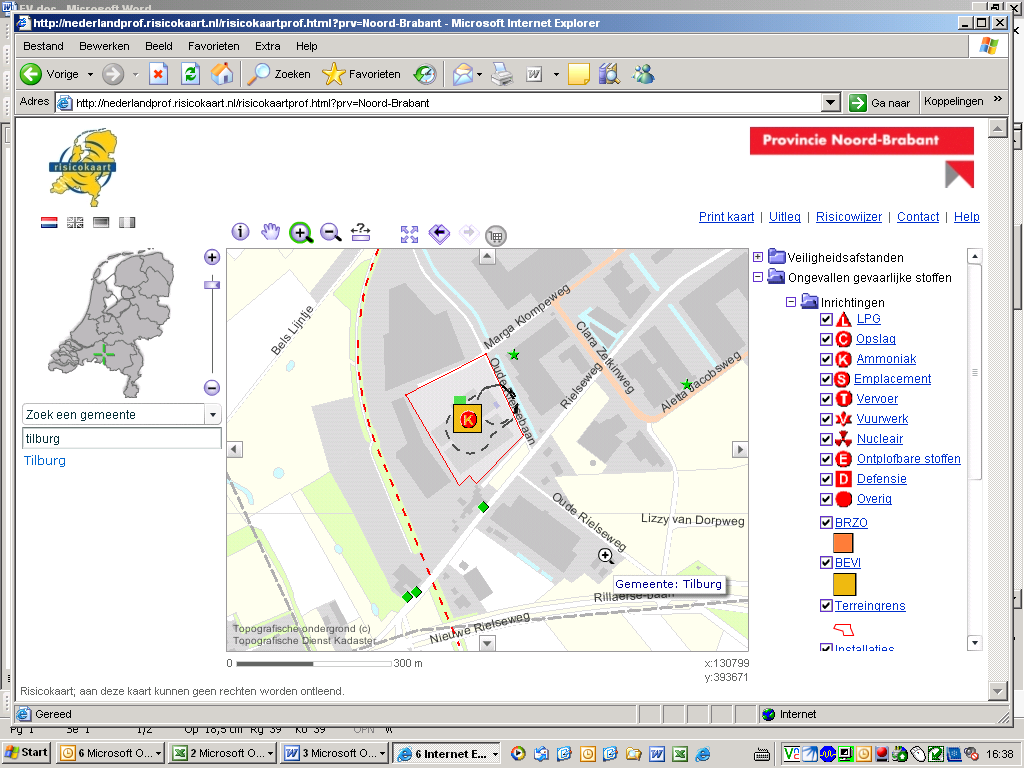The height and width of the screenshot is (768, 1024).
Task: Click the IE Back button
Action: point(31,74)
